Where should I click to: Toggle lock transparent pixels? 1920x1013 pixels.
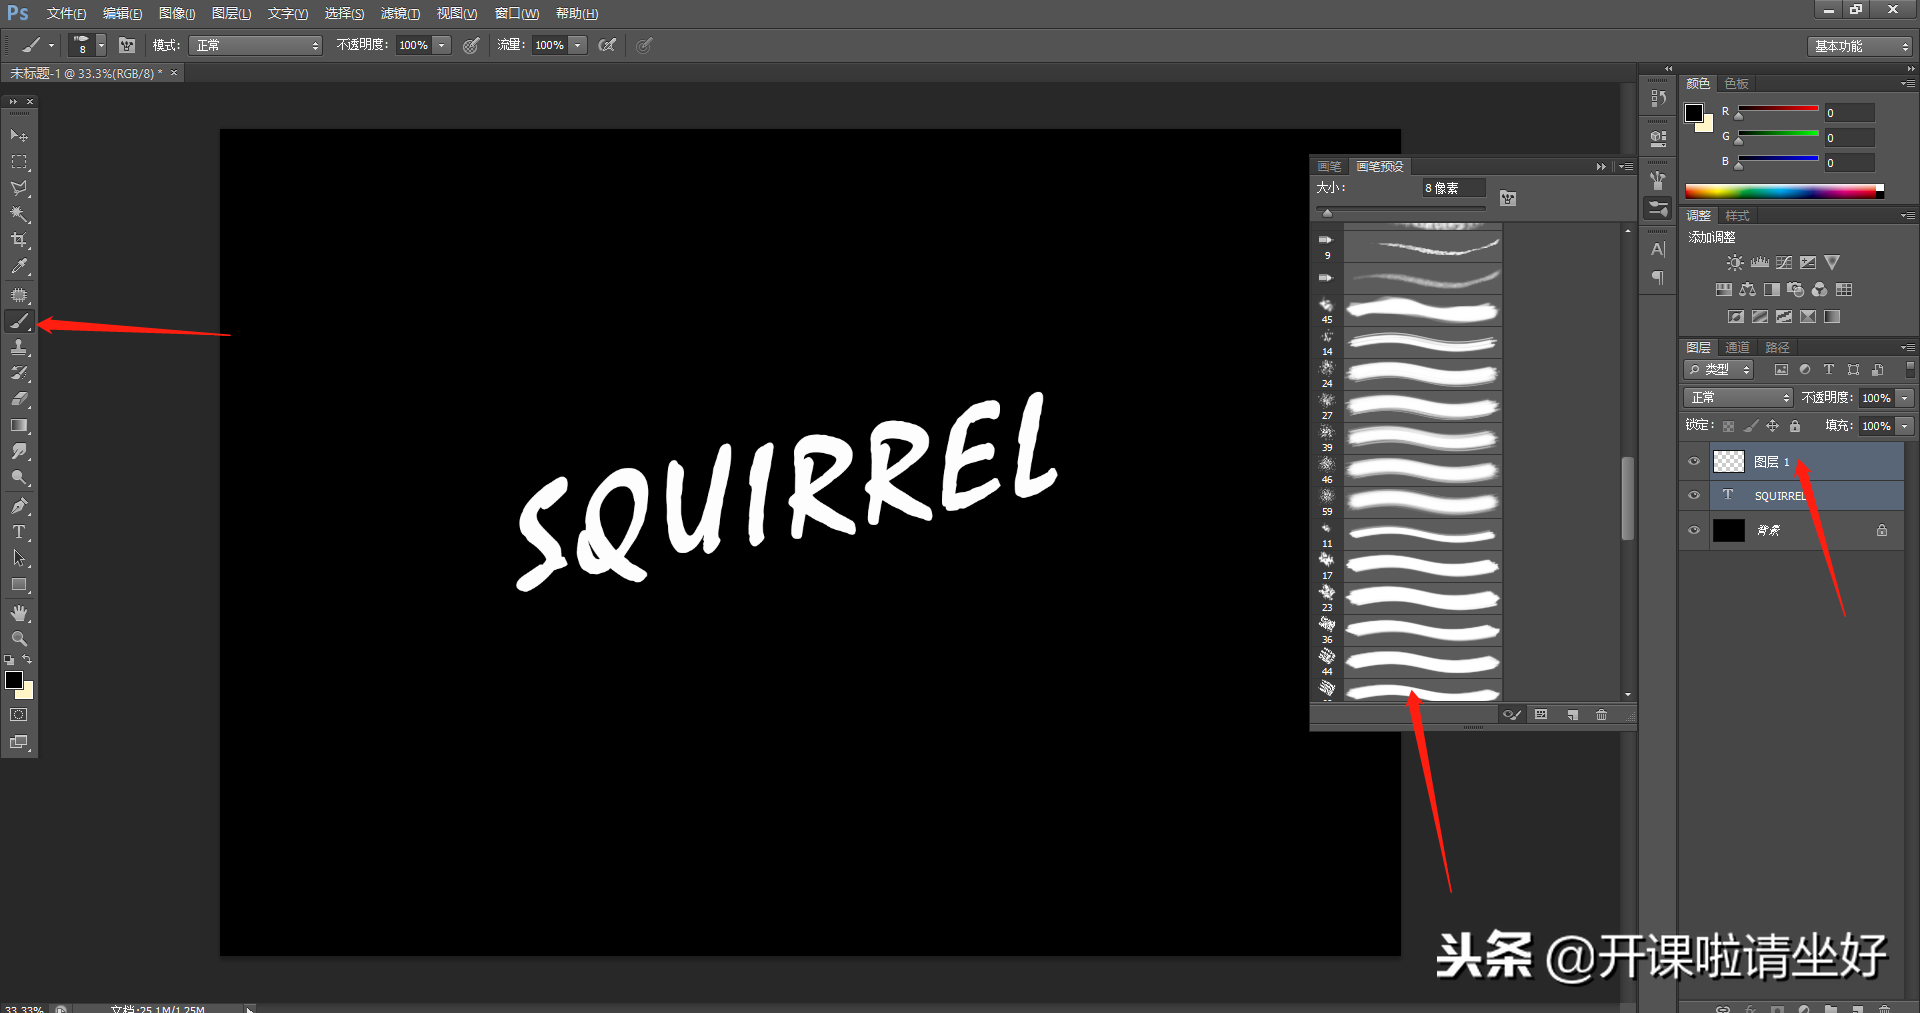click(1729, 426)
